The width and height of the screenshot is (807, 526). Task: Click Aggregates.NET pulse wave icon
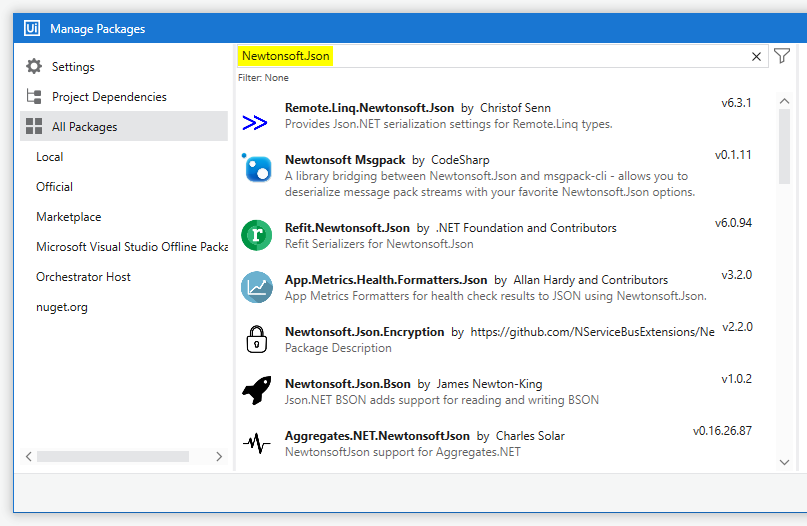256,443
